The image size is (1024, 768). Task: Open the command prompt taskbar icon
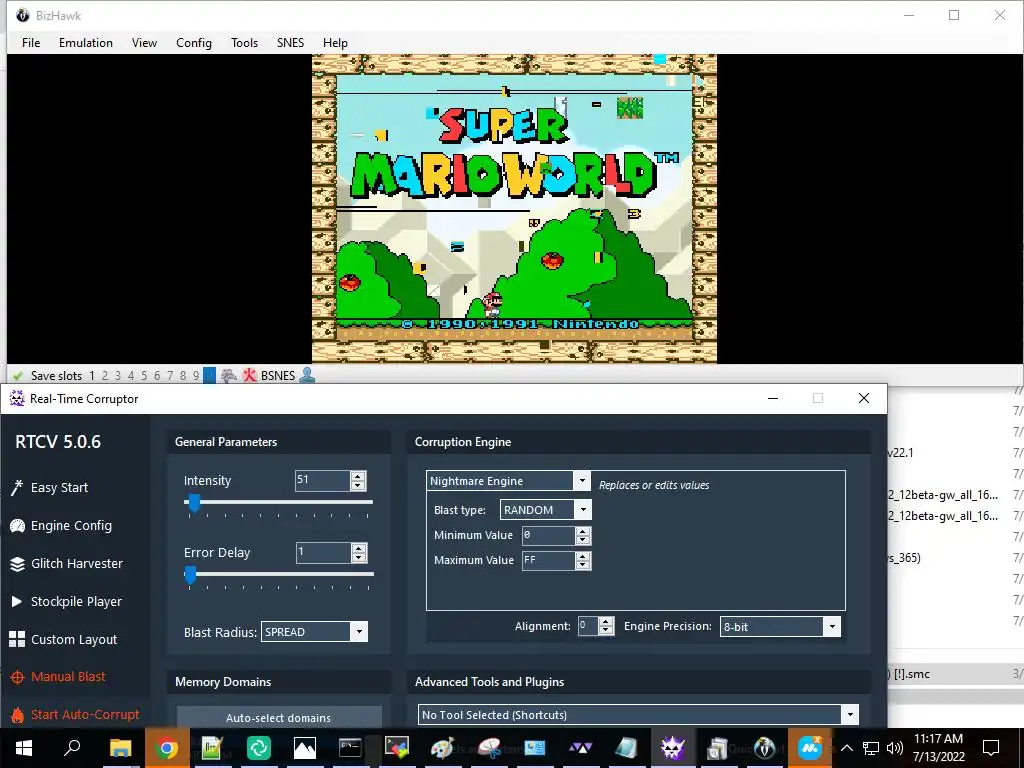pyautogui.click(x=350, y=747)
